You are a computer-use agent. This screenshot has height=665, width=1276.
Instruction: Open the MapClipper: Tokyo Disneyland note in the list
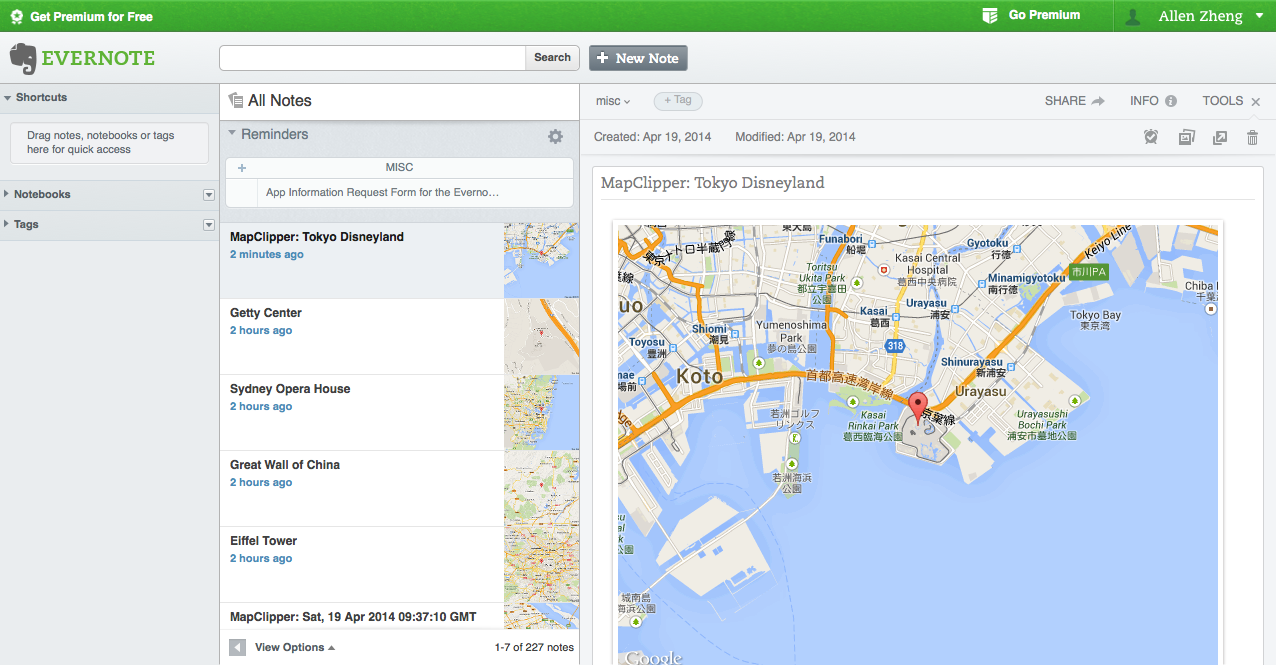(x=362, y=261)
